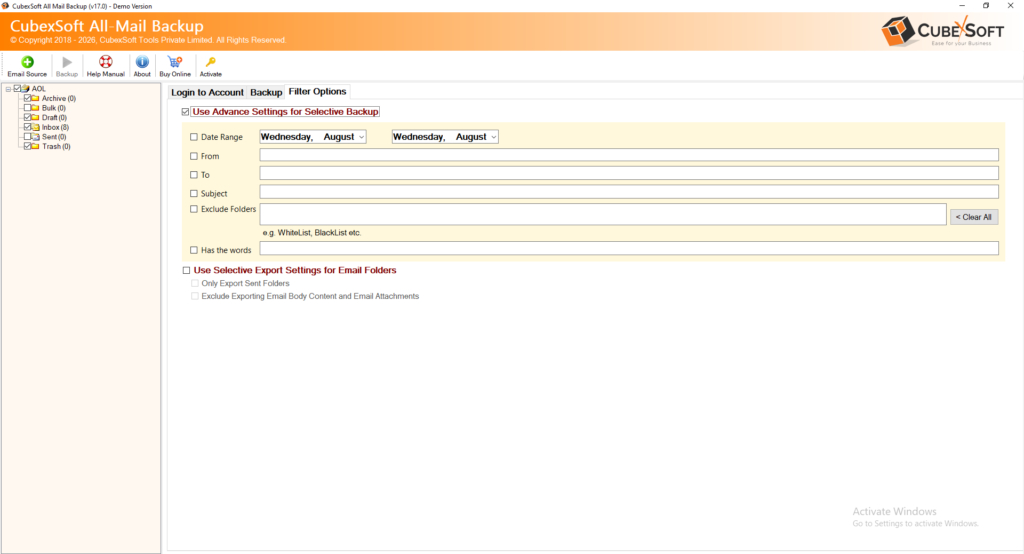Screen dimensions: 1024x554
Task: Click the Activate key icon
Action: click(210, 62)
